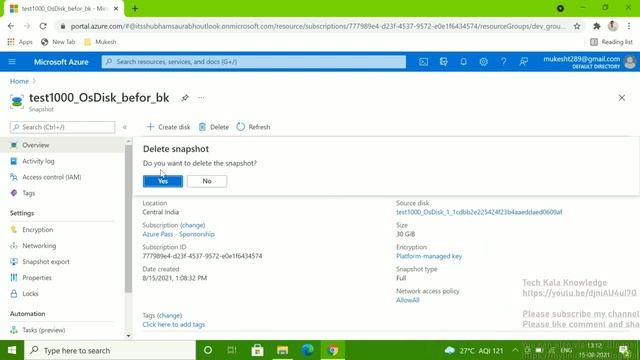Open Chrome extensions puzzle icon
The height and width of the screenshot is (360, 640).
click(x=597, y=26)
